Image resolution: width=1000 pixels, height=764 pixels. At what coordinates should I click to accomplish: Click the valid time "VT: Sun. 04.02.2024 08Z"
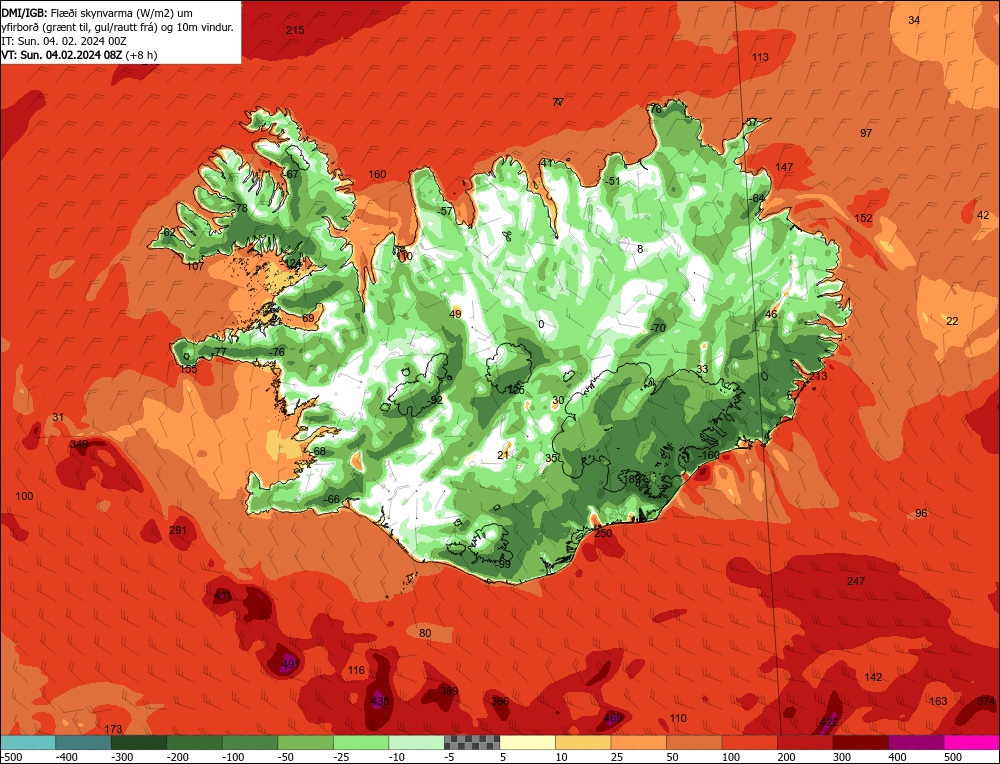tap(62, 55)
